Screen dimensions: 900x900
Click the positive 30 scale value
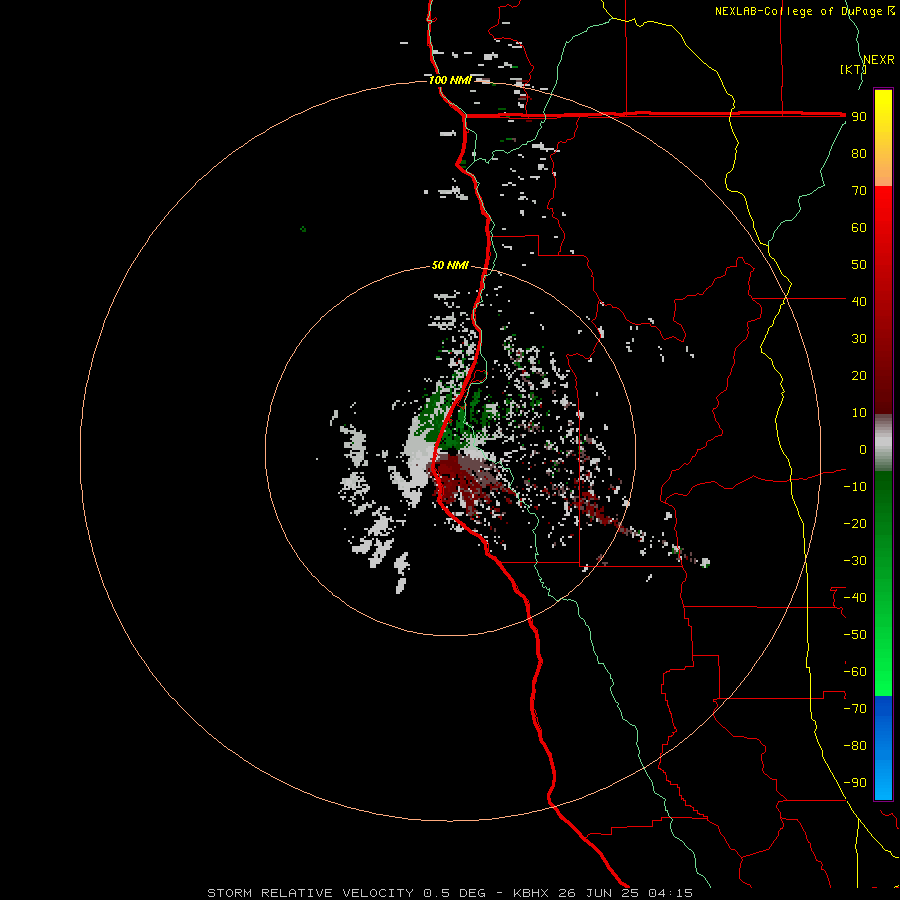tap(859, 339)
